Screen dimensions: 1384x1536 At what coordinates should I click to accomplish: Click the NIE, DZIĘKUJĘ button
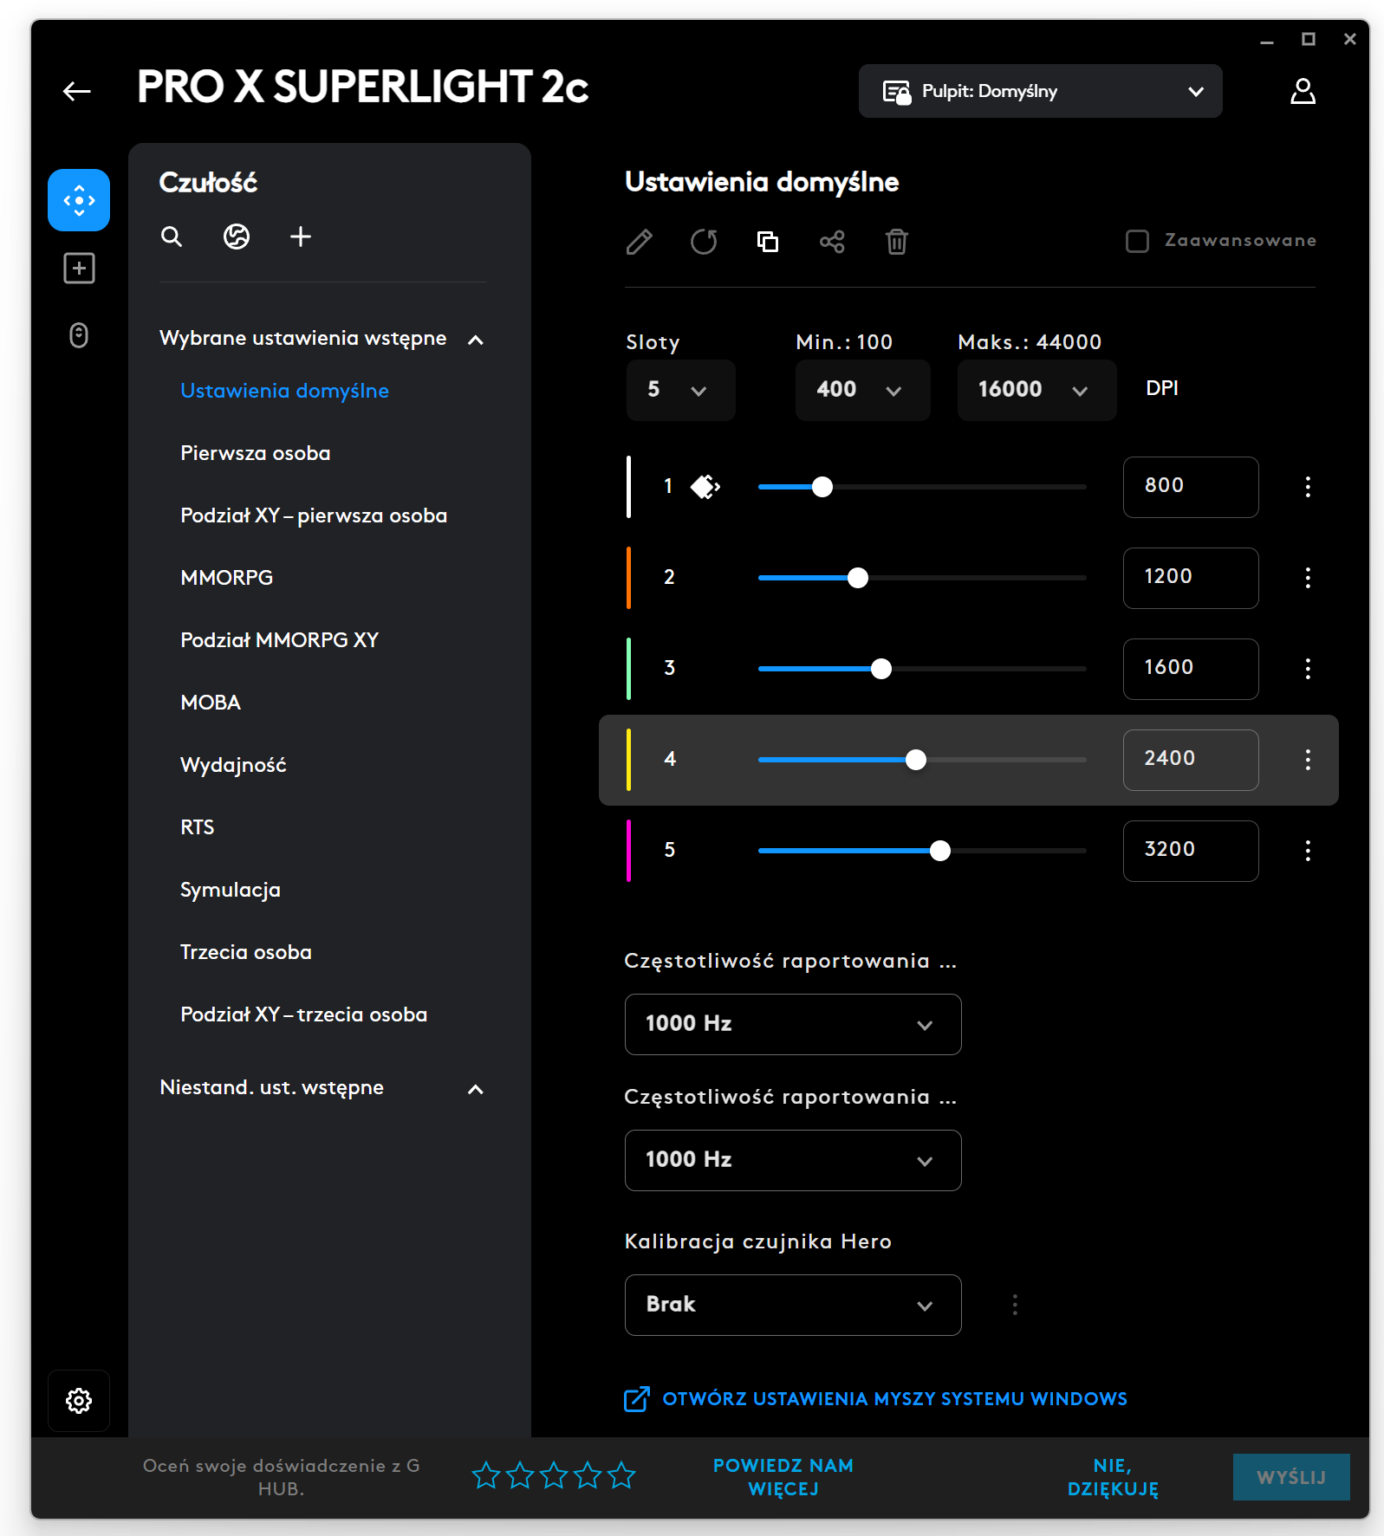click(x=1111, y=1476)
